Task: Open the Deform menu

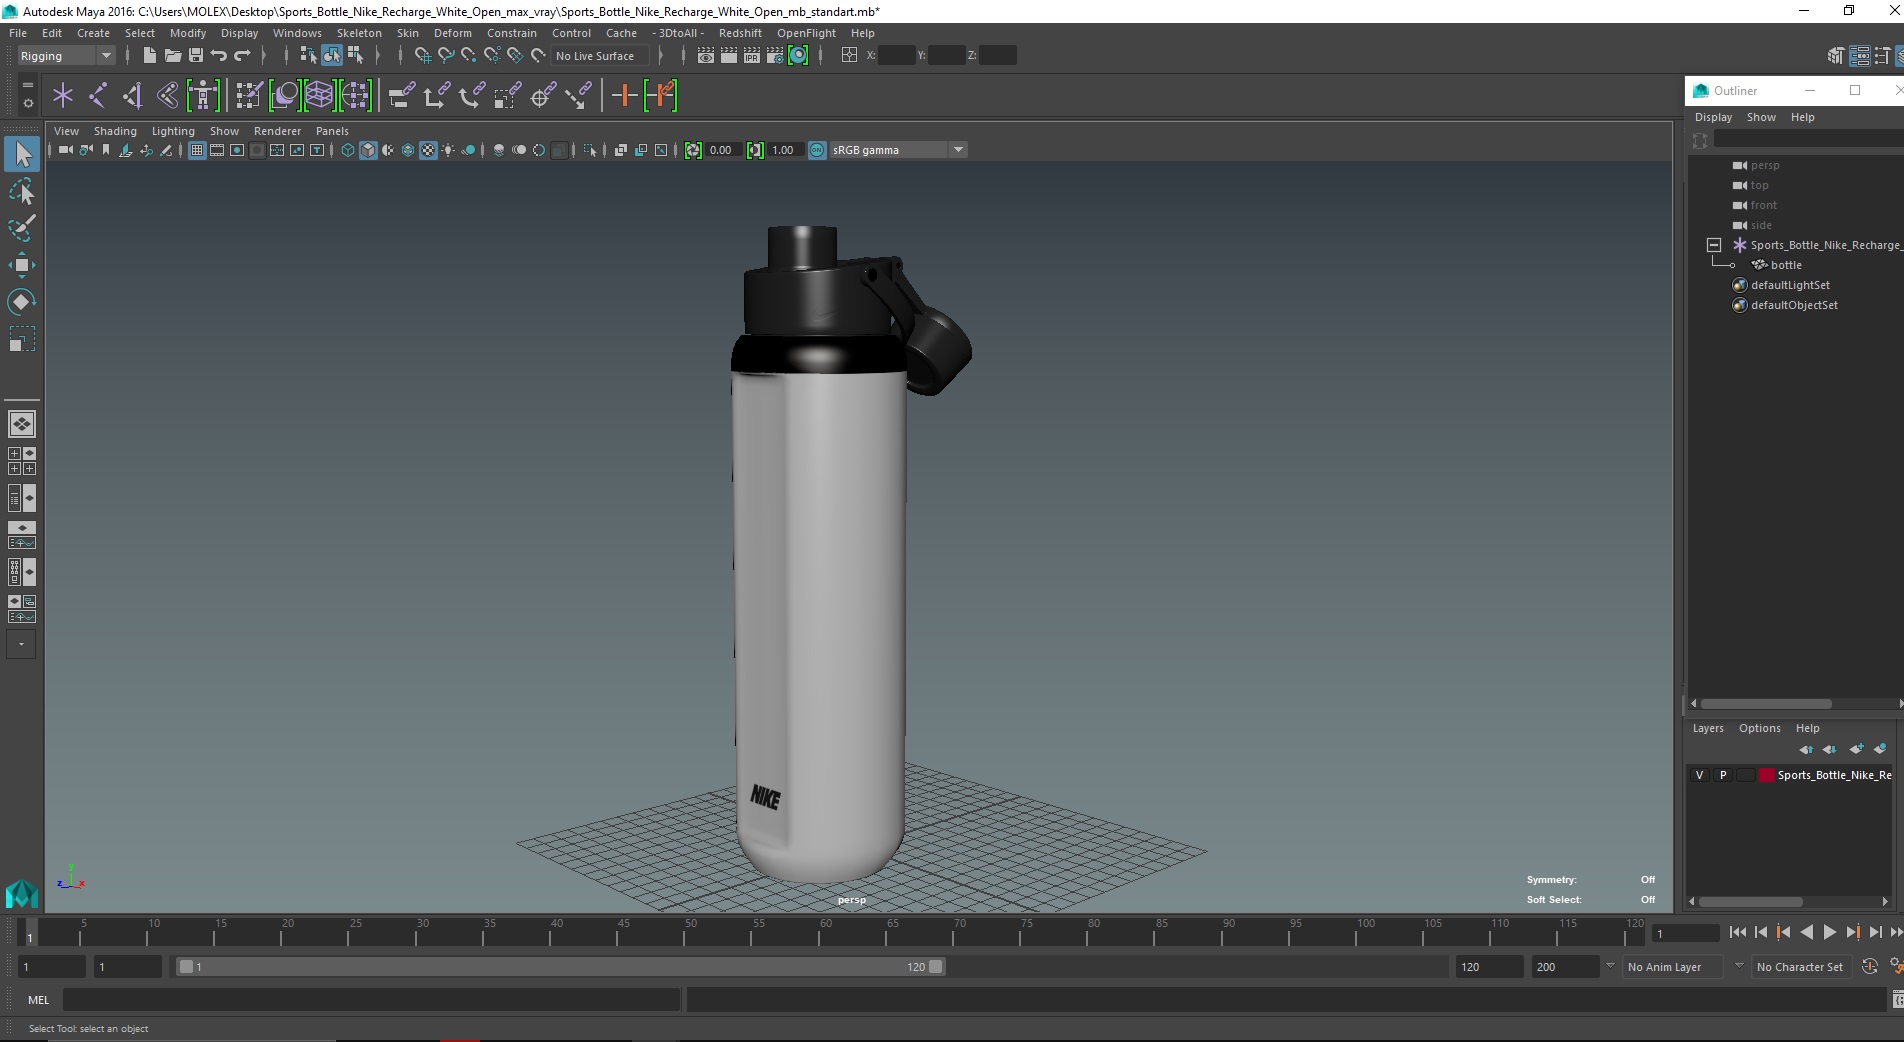Action: click(452, 33)
